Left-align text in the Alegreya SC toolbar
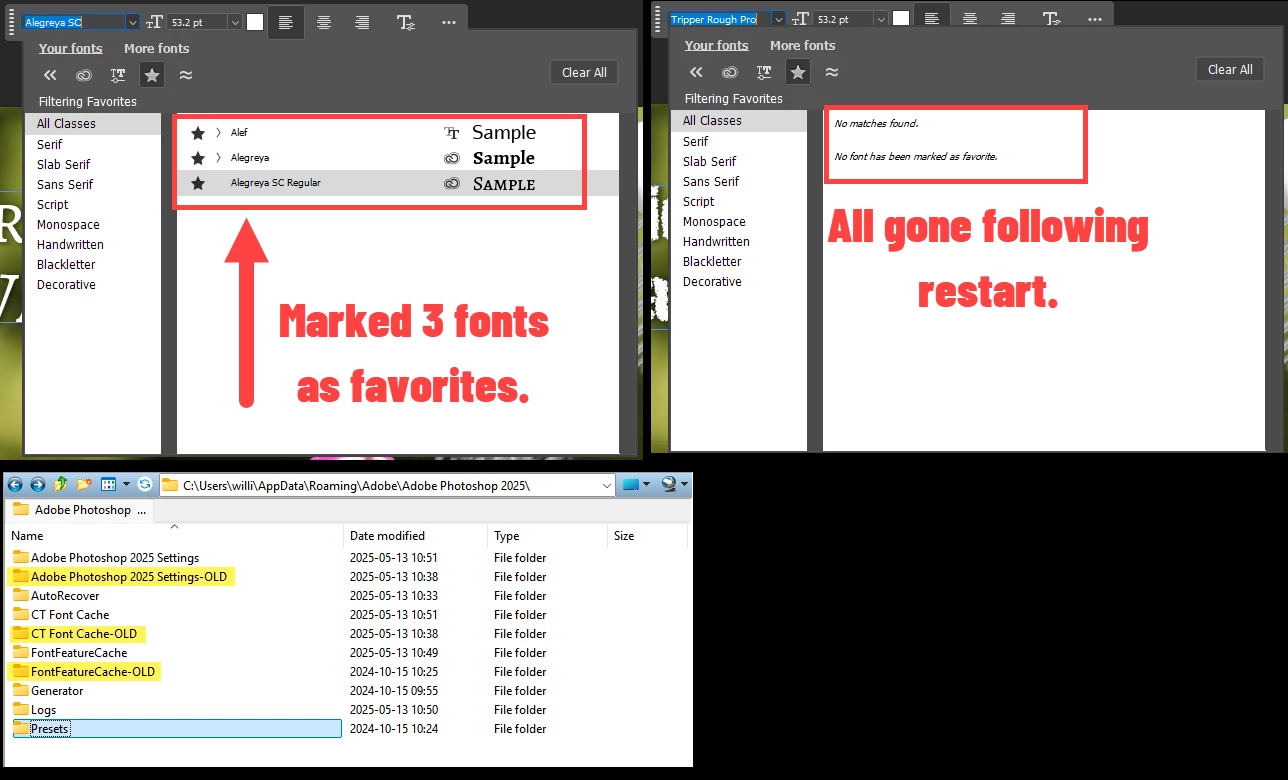This screenshot has width=1288, height=780. (x=286, y=22)
